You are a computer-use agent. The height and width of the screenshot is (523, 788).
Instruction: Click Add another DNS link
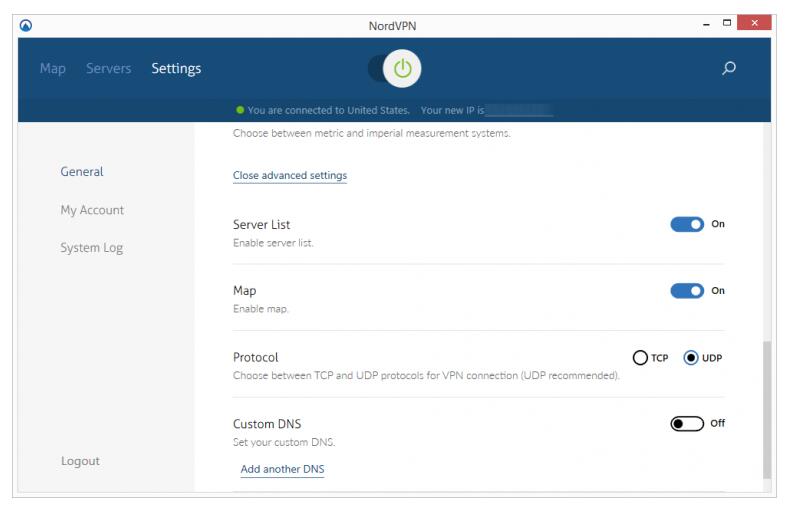tap(282, 469)
